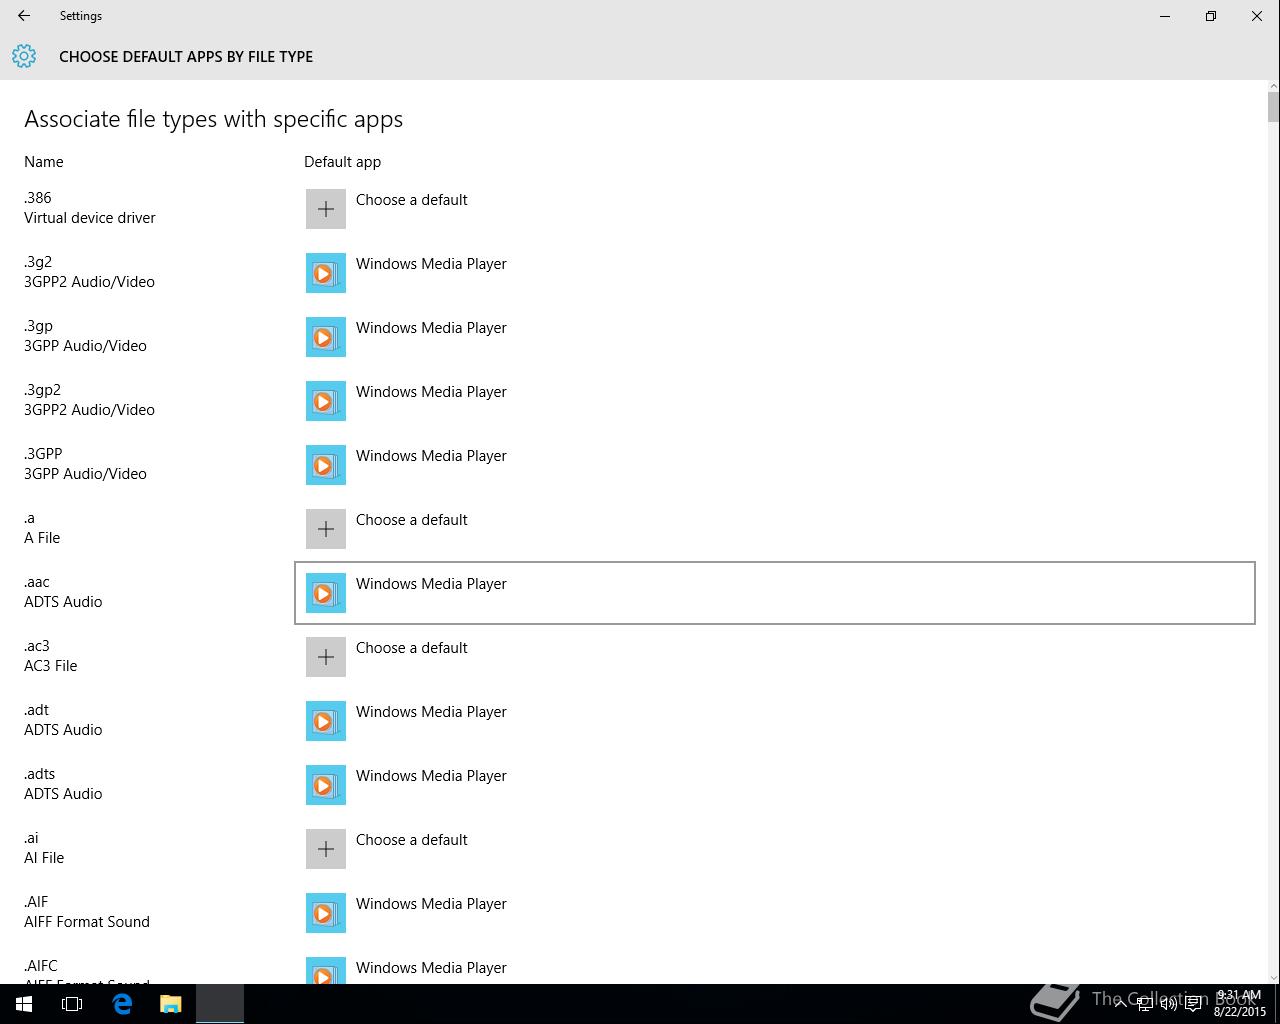
Task: Select the 'A File' description
Action: [42, 538]
